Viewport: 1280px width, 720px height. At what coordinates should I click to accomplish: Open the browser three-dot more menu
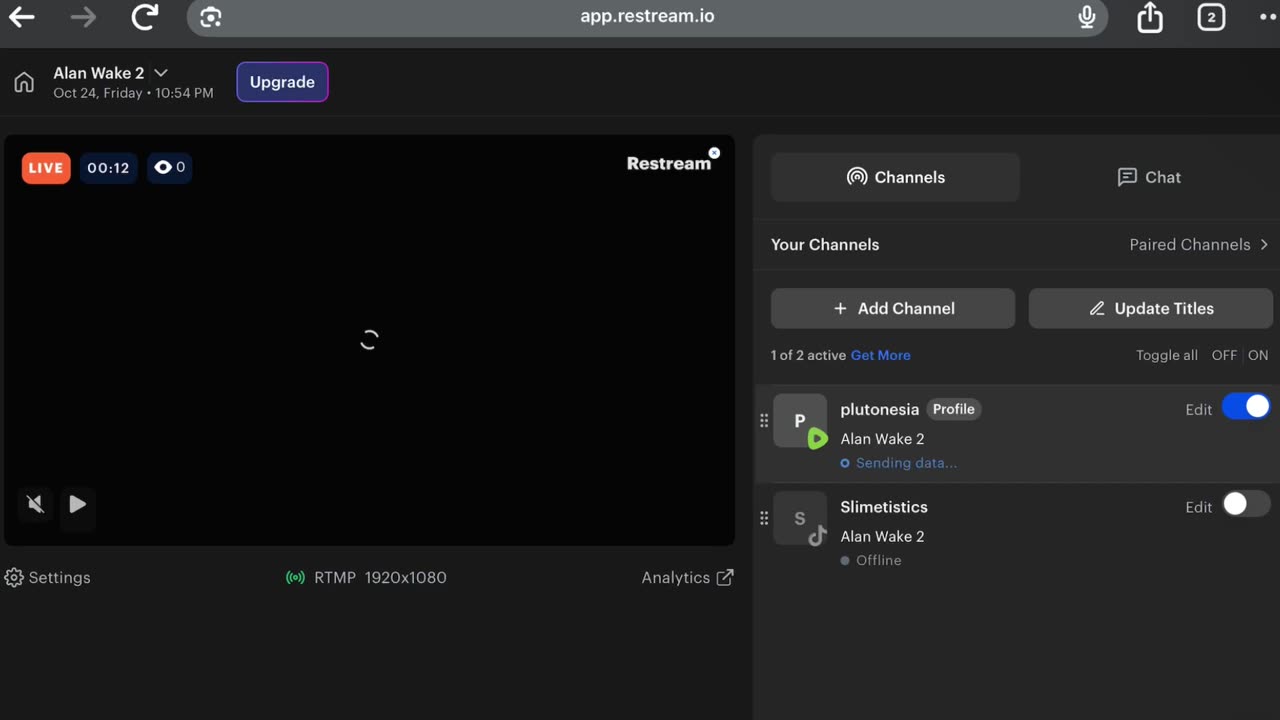(x=1268, y=17)
